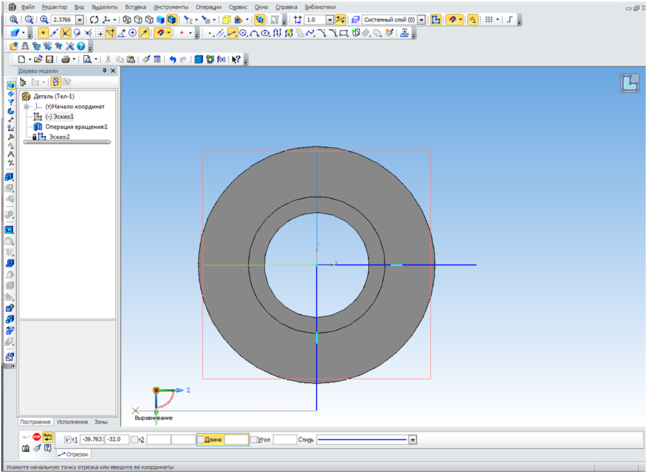Select the arc tool icon
The image size is (647, 473).
tap(254, 33)
